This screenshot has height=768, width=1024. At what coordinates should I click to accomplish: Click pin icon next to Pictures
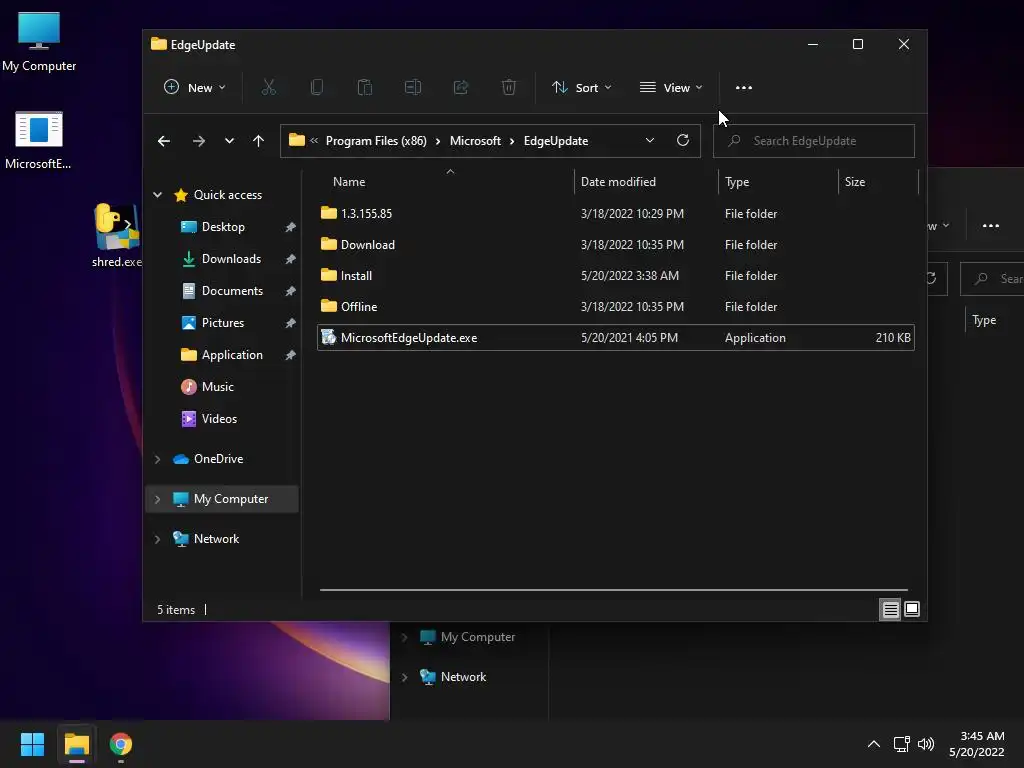tap(291, 323)
